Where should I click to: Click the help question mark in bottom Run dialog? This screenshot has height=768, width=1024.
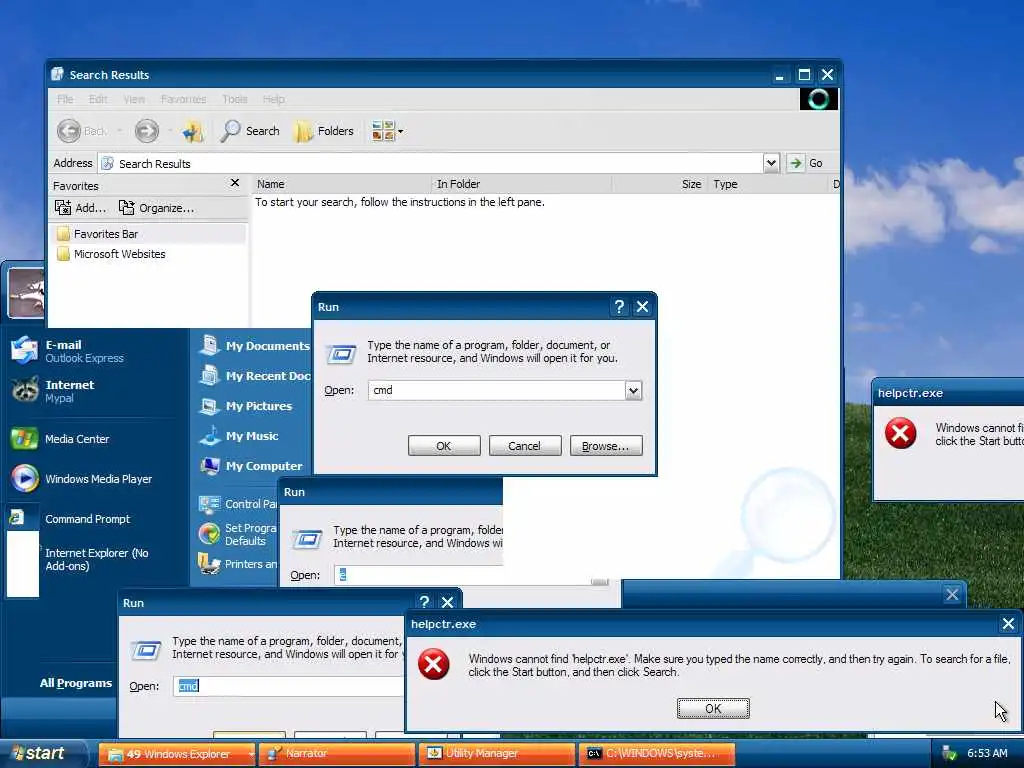pos(424,602)
